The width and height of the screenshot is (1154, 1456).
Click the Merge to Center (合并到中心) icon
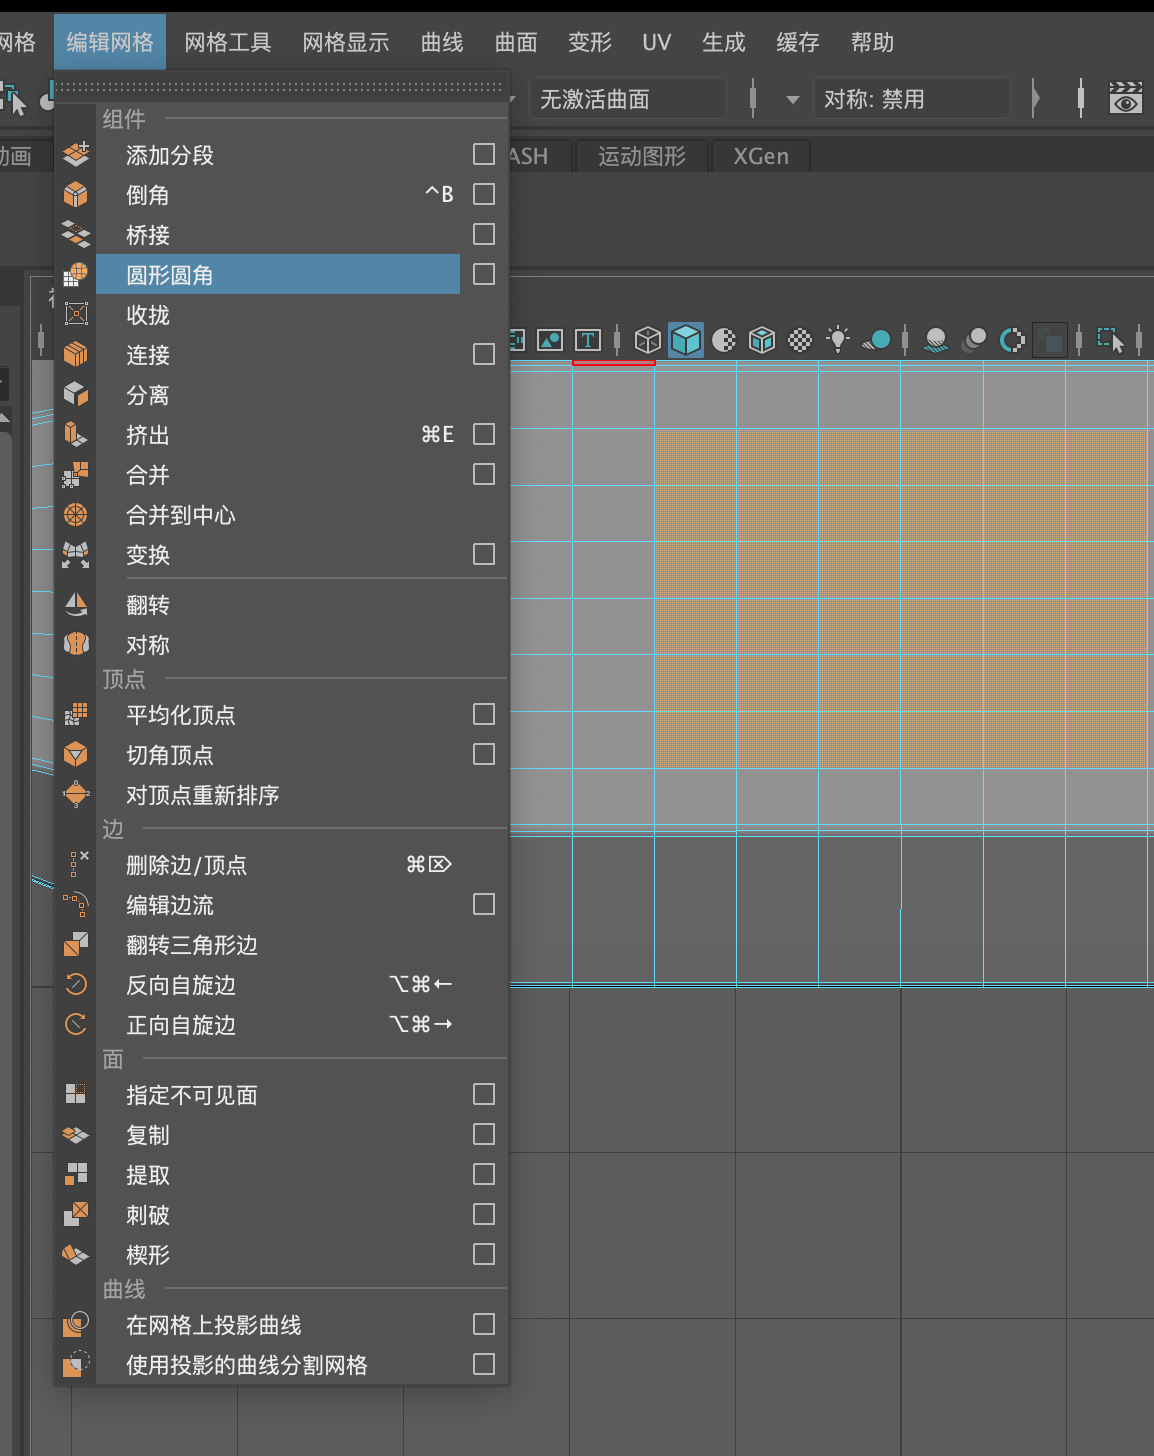76,514
